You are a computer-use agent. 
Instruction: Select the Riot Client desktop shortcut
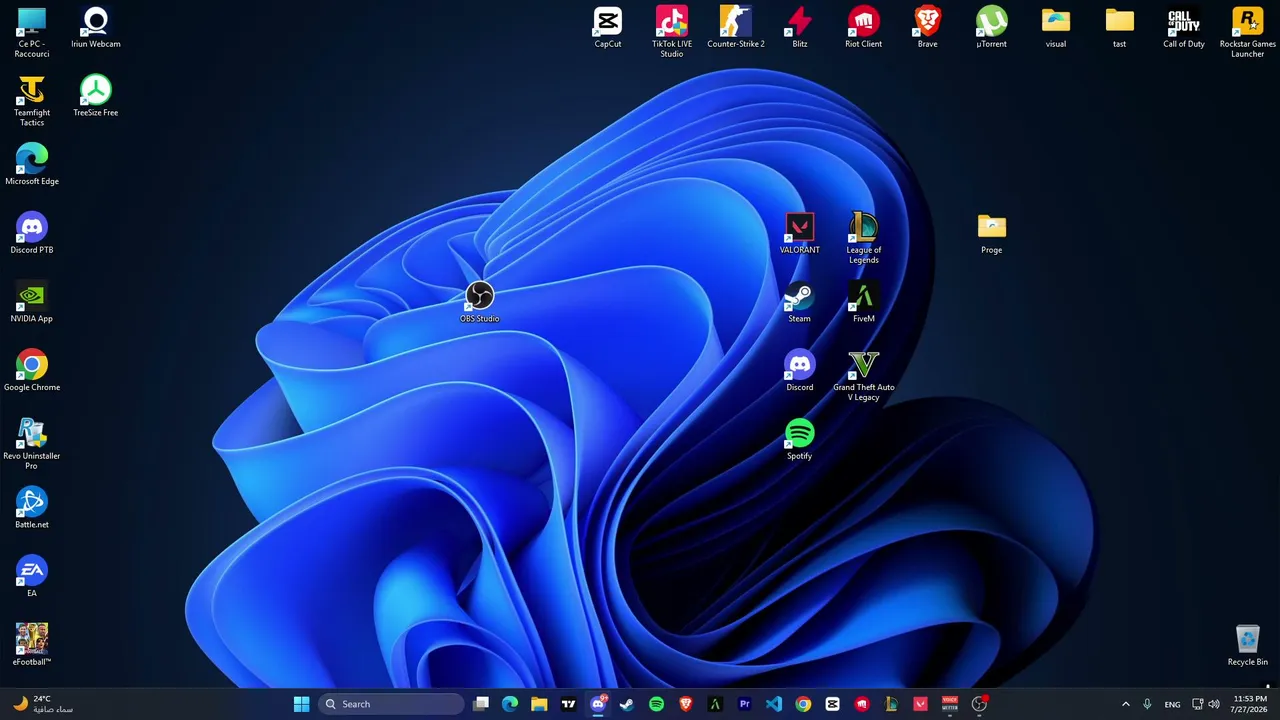click(x=864, y=27)
